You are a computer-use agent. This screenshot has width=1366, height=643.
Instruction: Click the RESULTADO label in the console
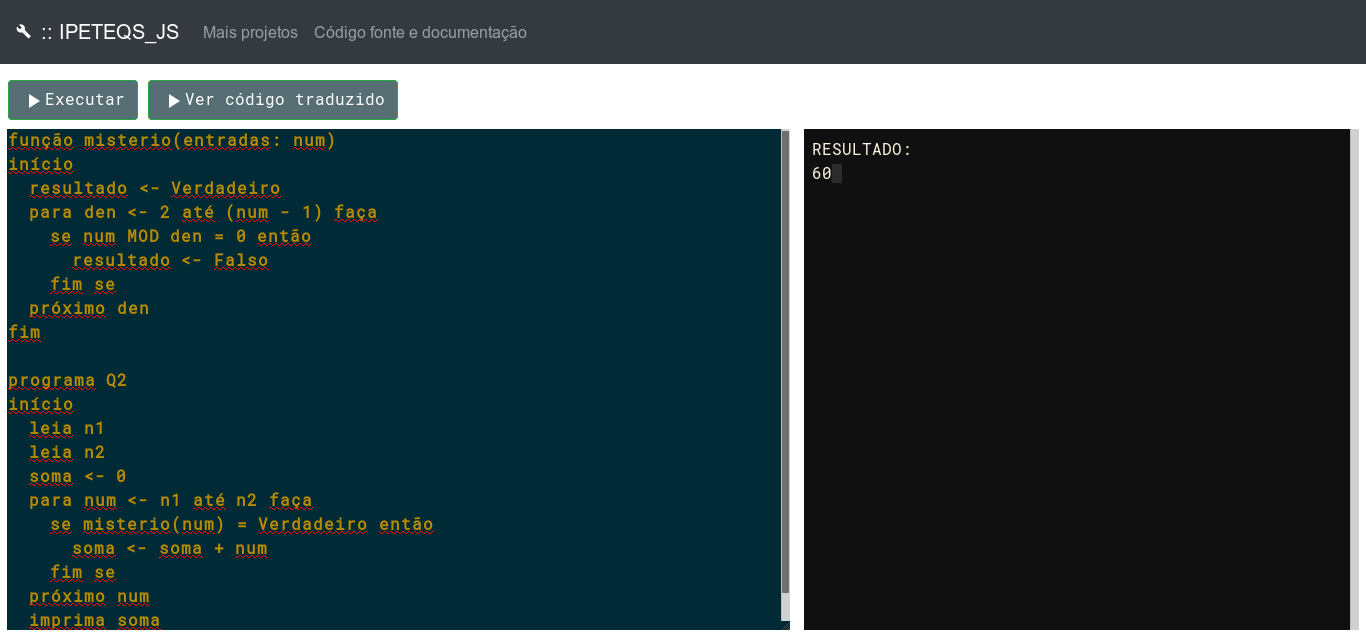[x=861, y=150]
